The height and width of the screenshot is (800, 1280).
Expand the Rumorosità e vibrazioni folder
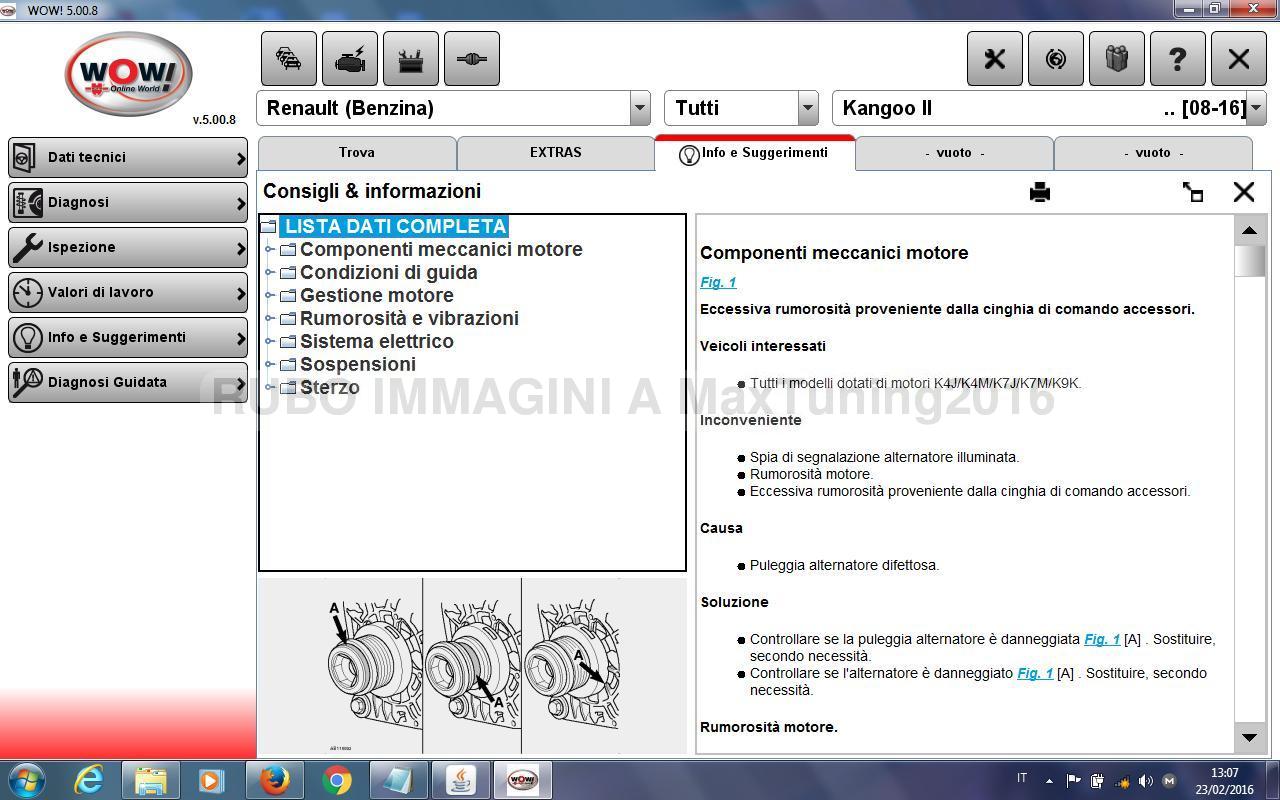[x=269, y=319]
